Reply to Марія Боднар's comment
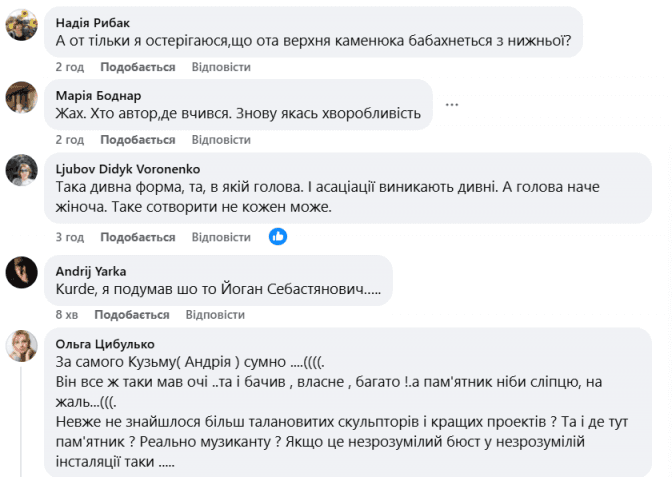 point(220,140)
